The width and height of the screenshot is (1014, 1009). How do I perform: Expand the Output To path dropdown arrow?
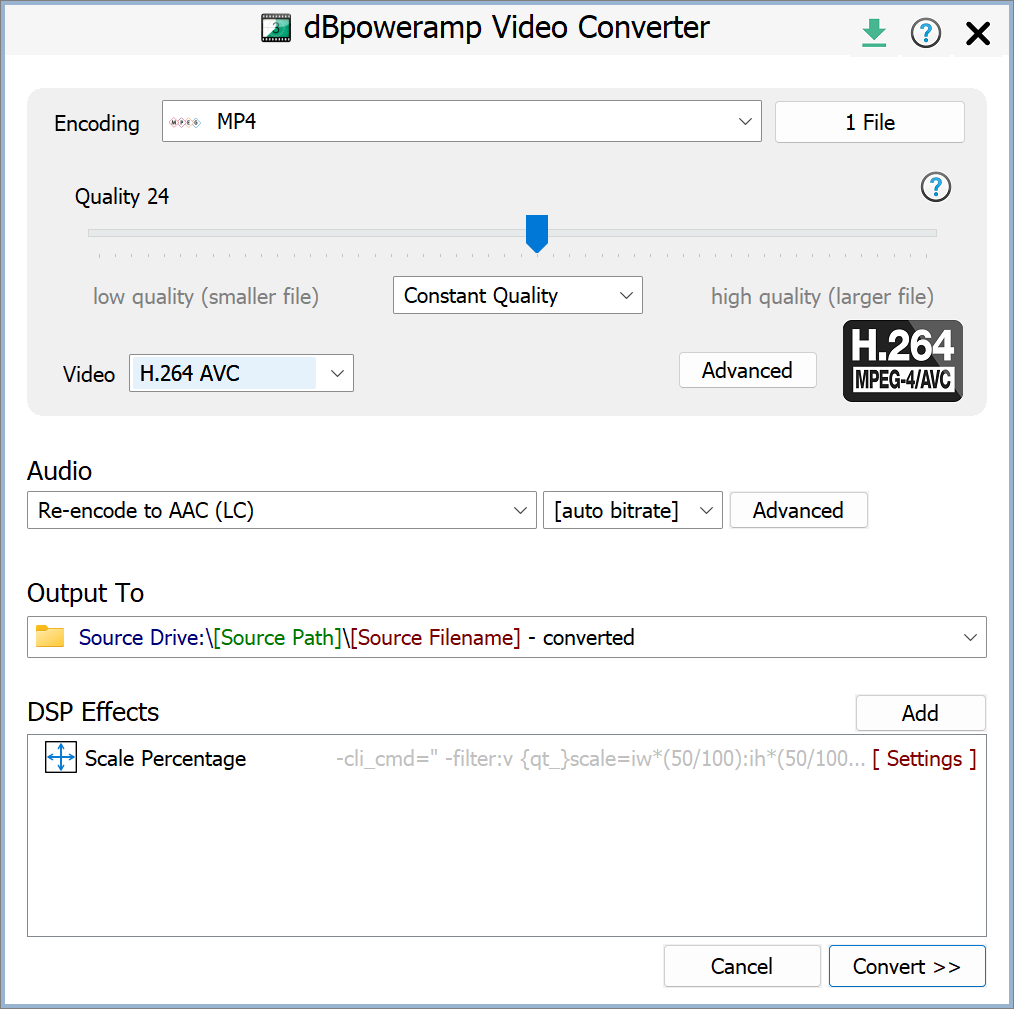(x=969, y=637)
